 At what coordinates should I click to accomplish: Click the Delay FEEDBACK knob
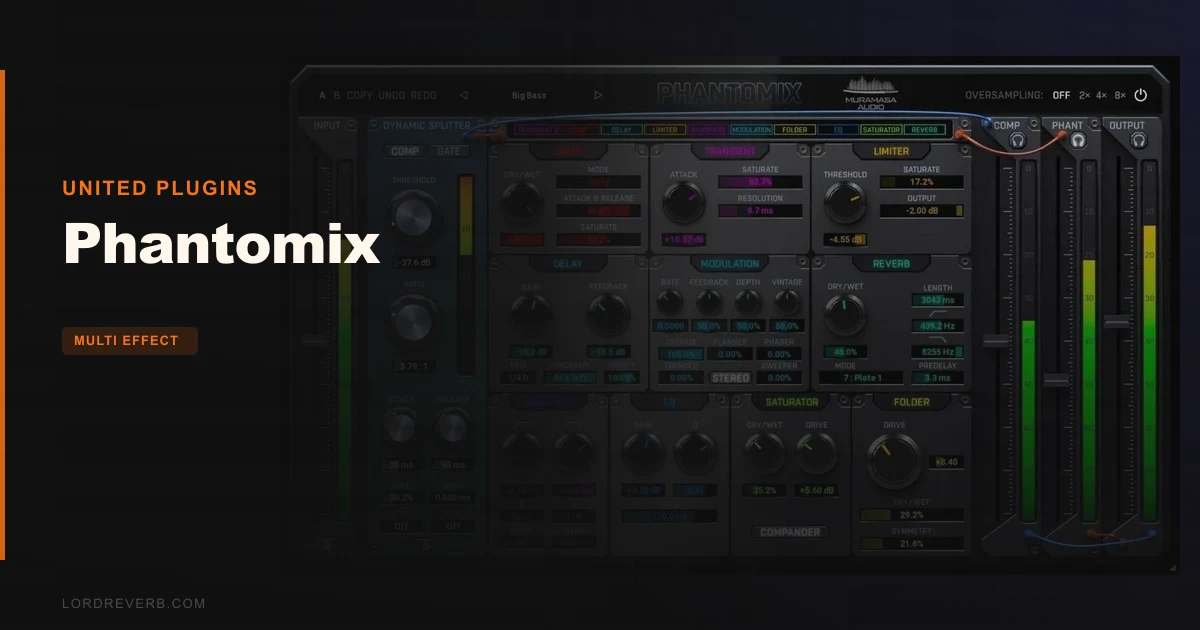pos(609,315)
